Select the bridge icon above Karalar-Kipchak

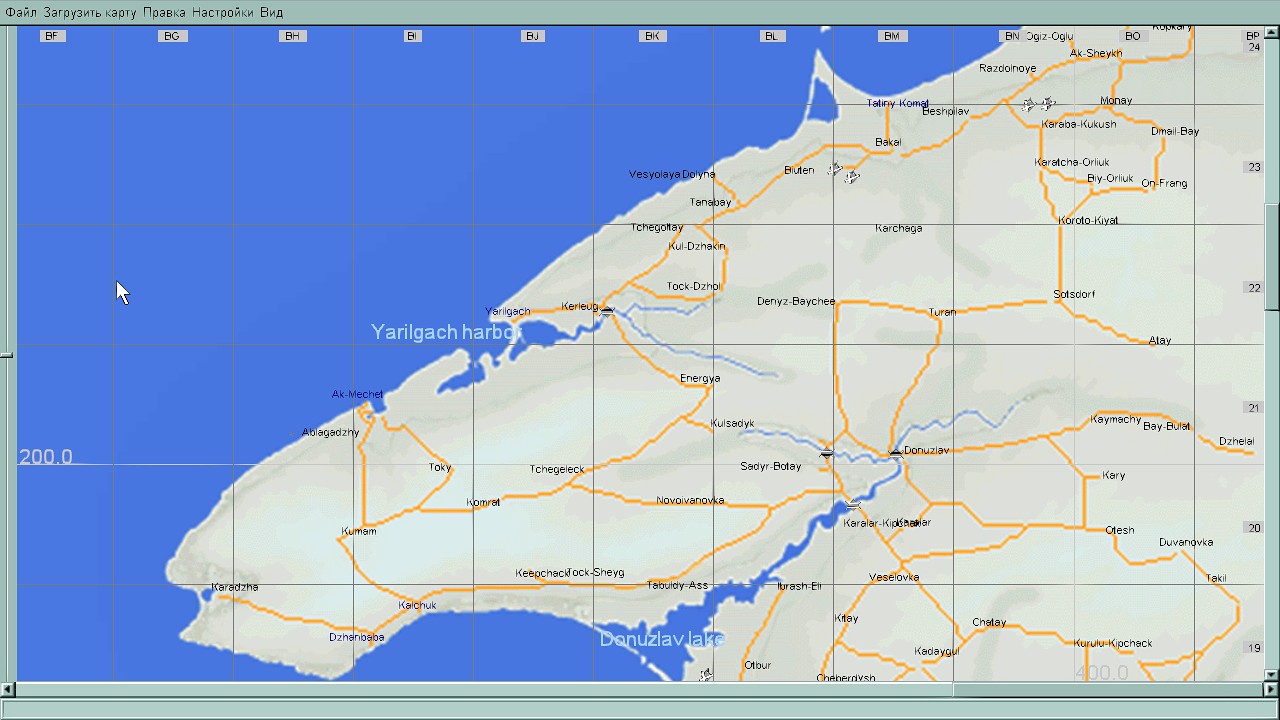tap(852, 505)
